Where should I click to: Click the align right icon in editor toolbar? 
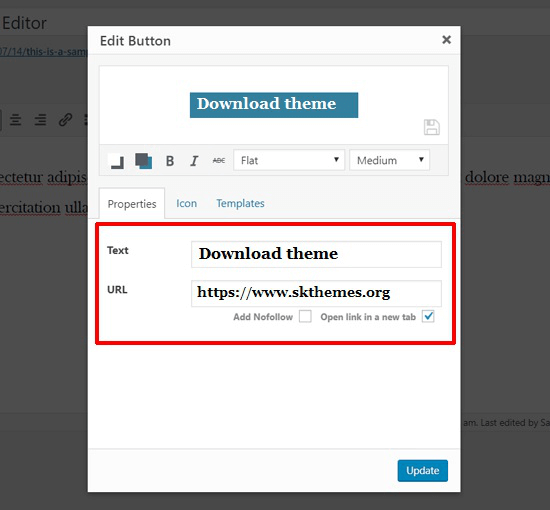tap(40, 120)
